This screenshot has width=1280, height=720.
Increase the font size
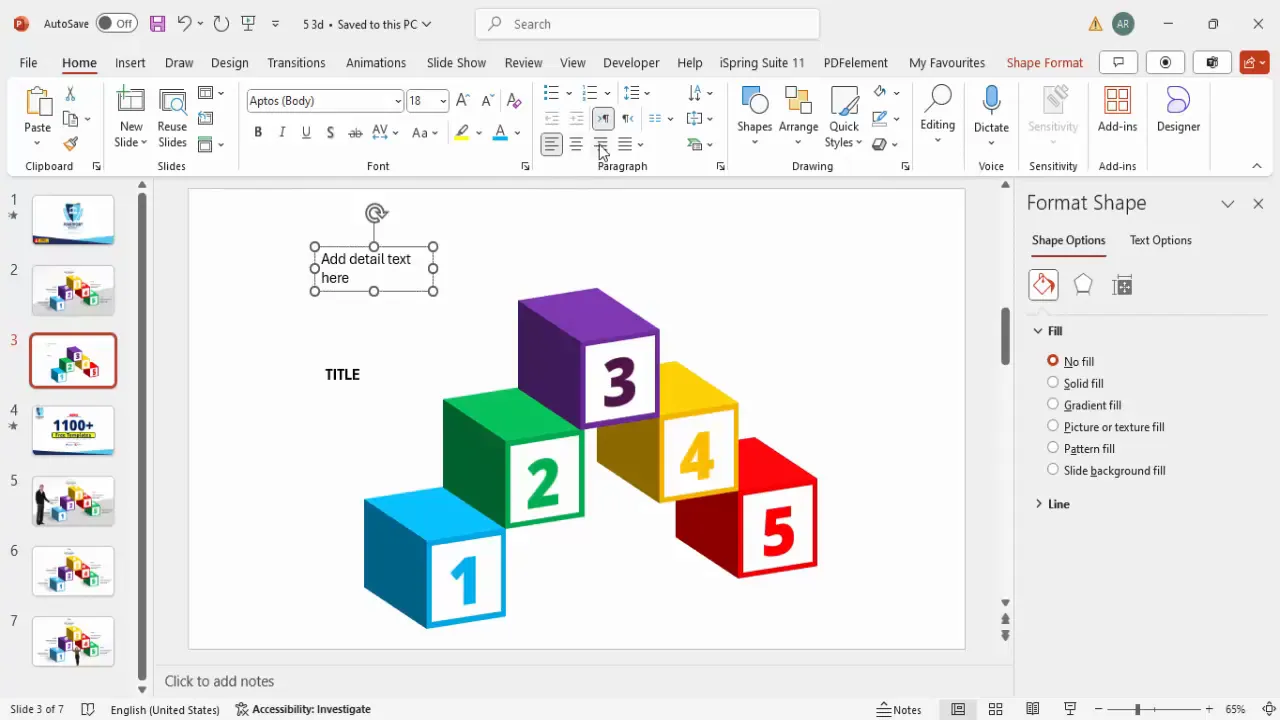[463, 100]
